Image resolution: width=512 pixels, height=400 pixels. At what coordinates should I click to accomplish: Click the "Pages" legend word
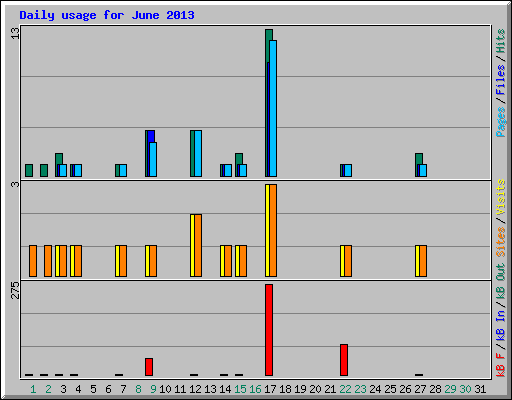500,122
